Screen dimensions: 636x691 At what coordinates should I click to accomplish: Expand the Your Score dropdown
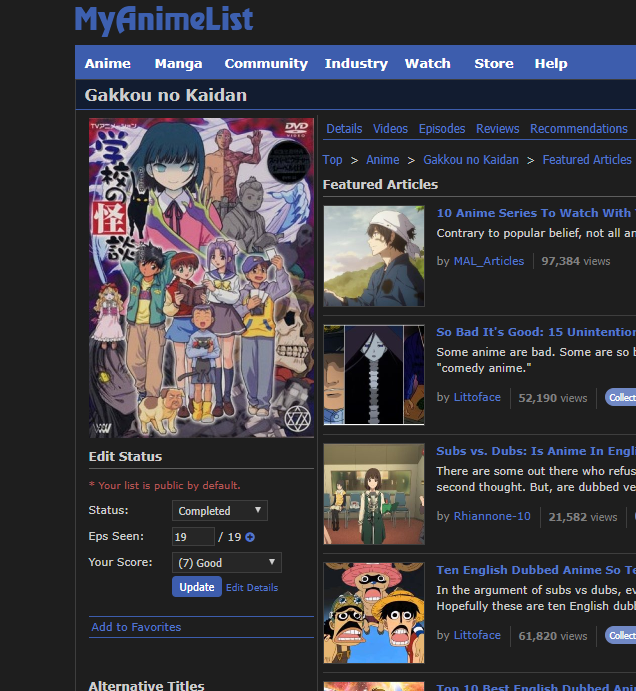point(226,563)
